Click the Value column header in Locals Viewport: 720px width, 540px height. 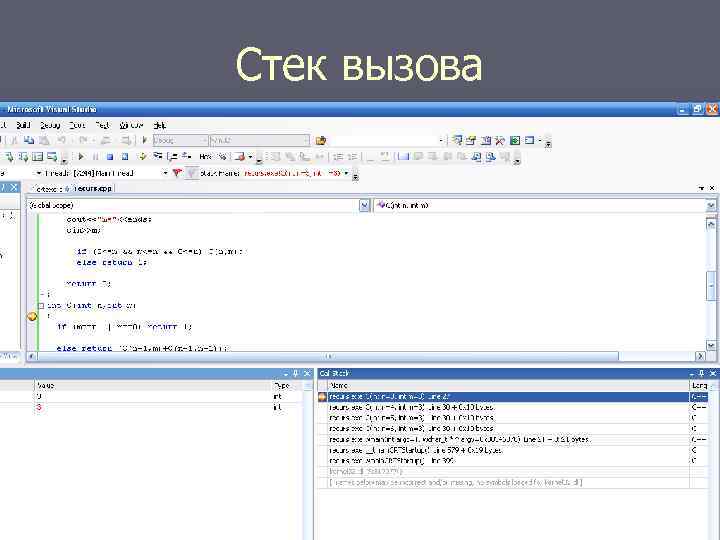pyautogui.click(x=153, y=386)
